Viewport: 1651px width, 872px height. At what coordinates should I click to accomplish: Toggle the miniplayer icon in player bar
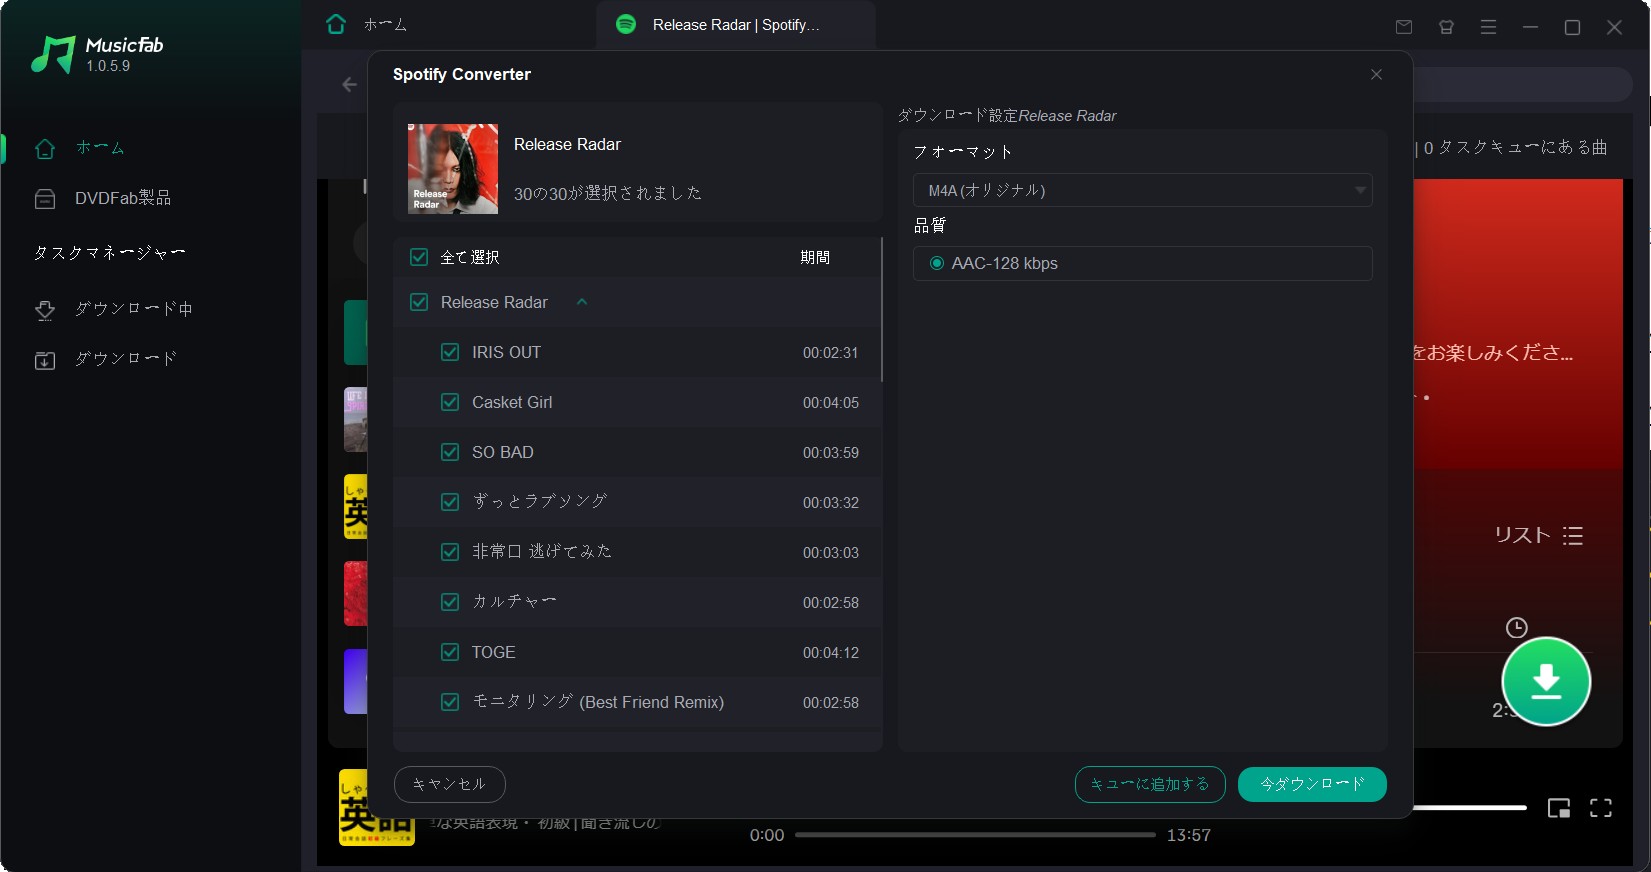(x=1558, y=808)
